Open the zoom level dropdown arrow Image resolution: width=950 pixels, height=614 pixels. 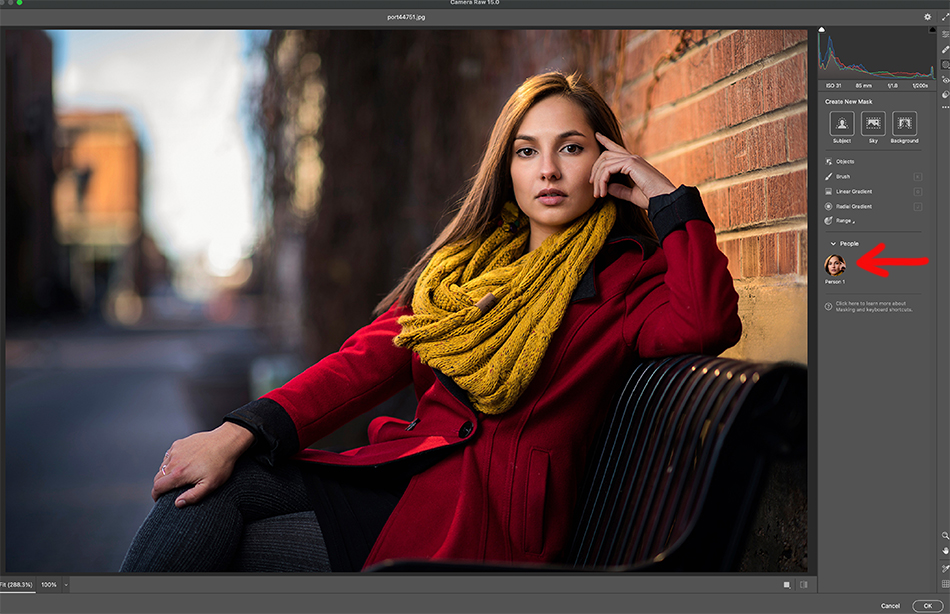[x=65, y=585]
